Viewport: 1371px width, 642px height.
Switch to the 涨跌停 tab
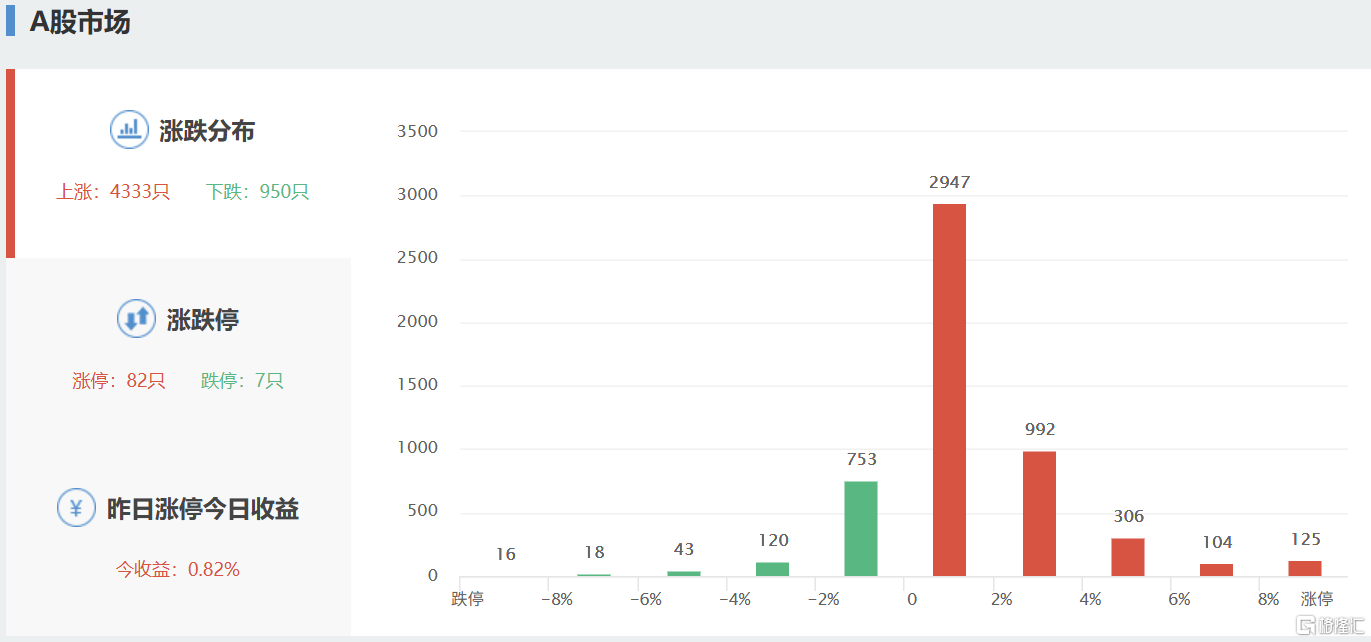[203, 320]
